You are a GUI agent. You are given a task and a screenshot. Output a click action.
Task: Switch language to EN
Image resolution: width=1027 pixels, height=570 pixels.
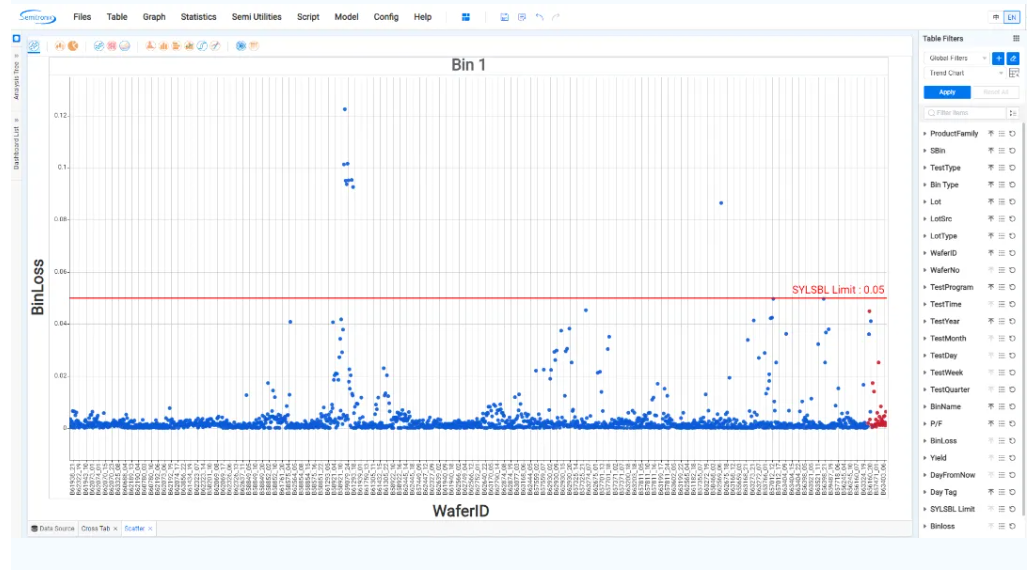pos(1011,17)
